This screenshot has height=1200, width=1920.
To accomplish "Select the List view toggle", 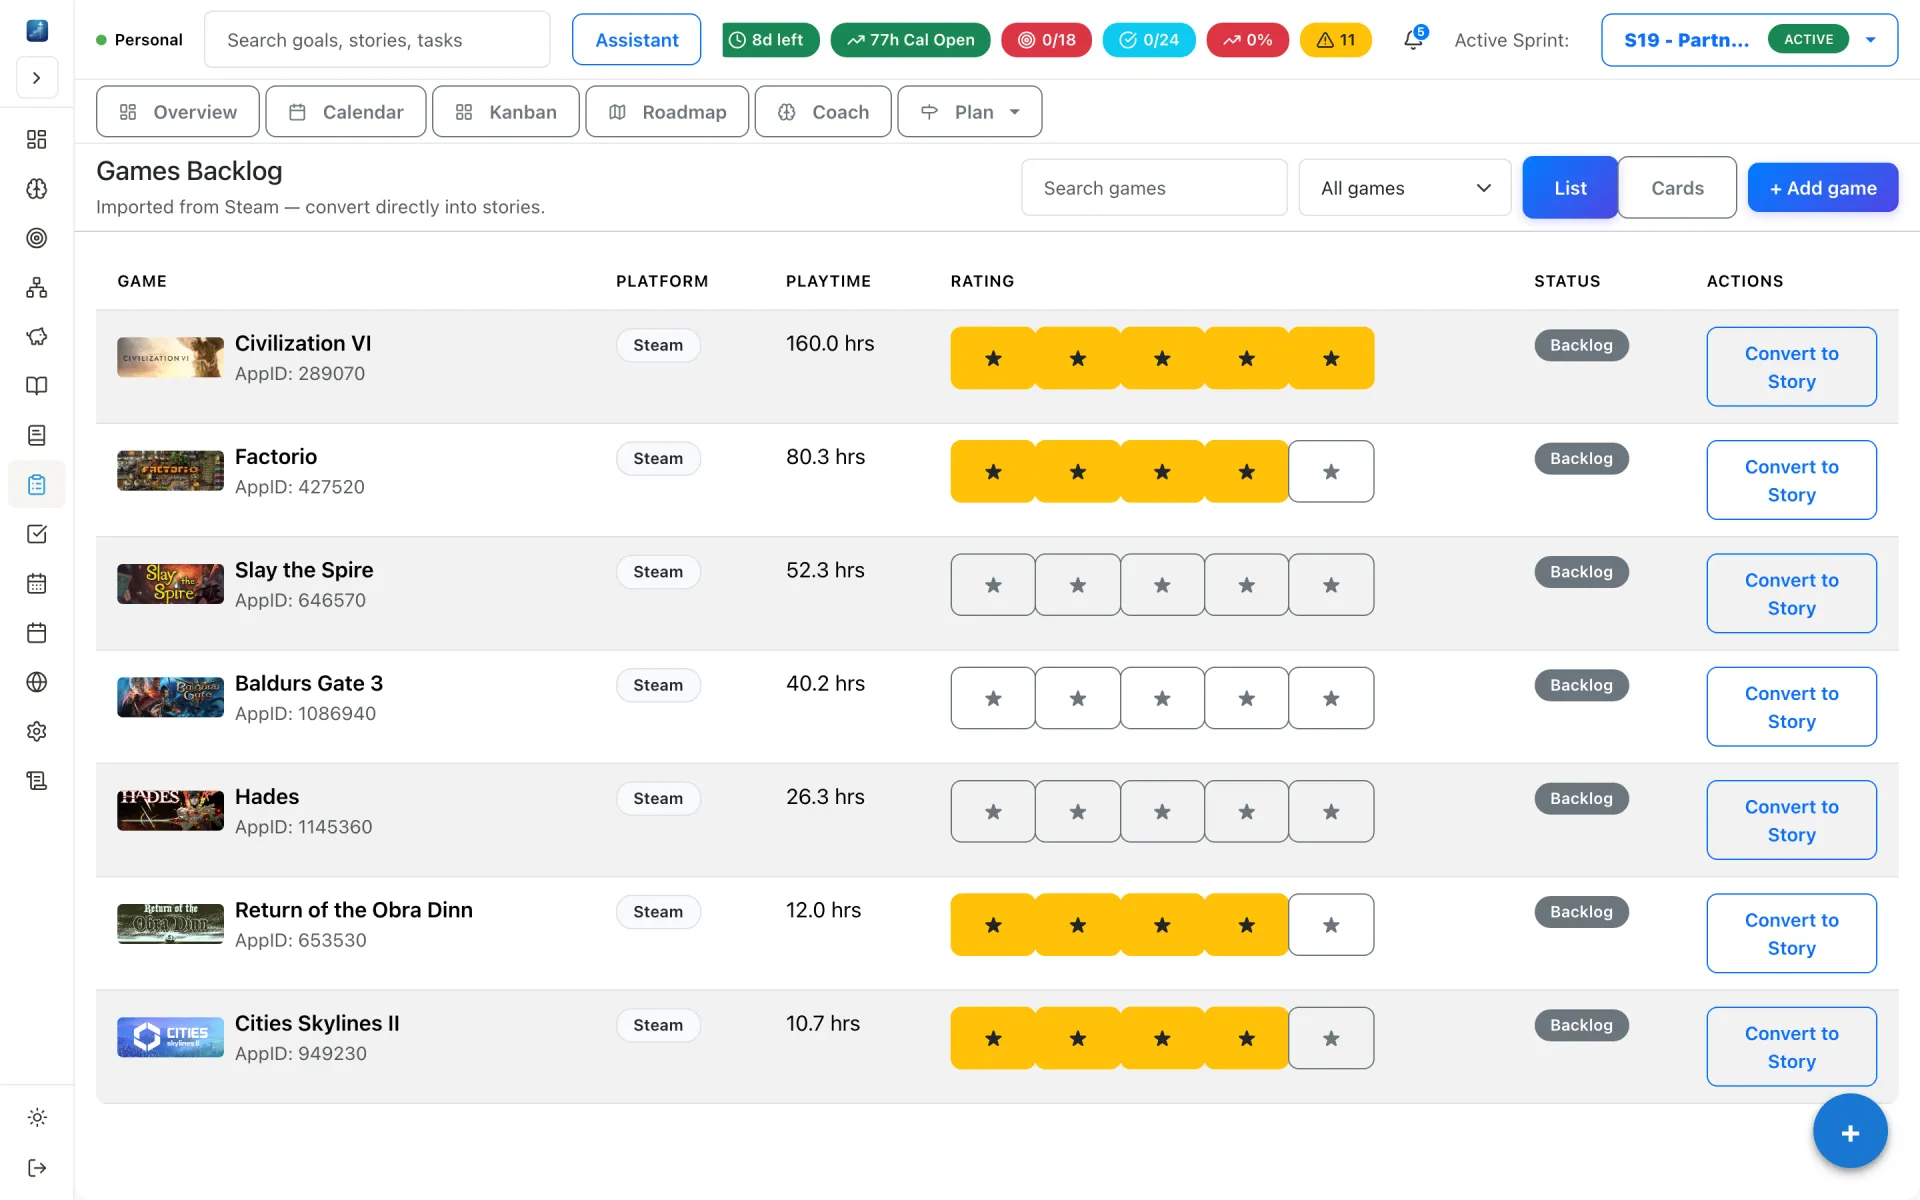I will pyautogui.click(x=1570, y=188).
